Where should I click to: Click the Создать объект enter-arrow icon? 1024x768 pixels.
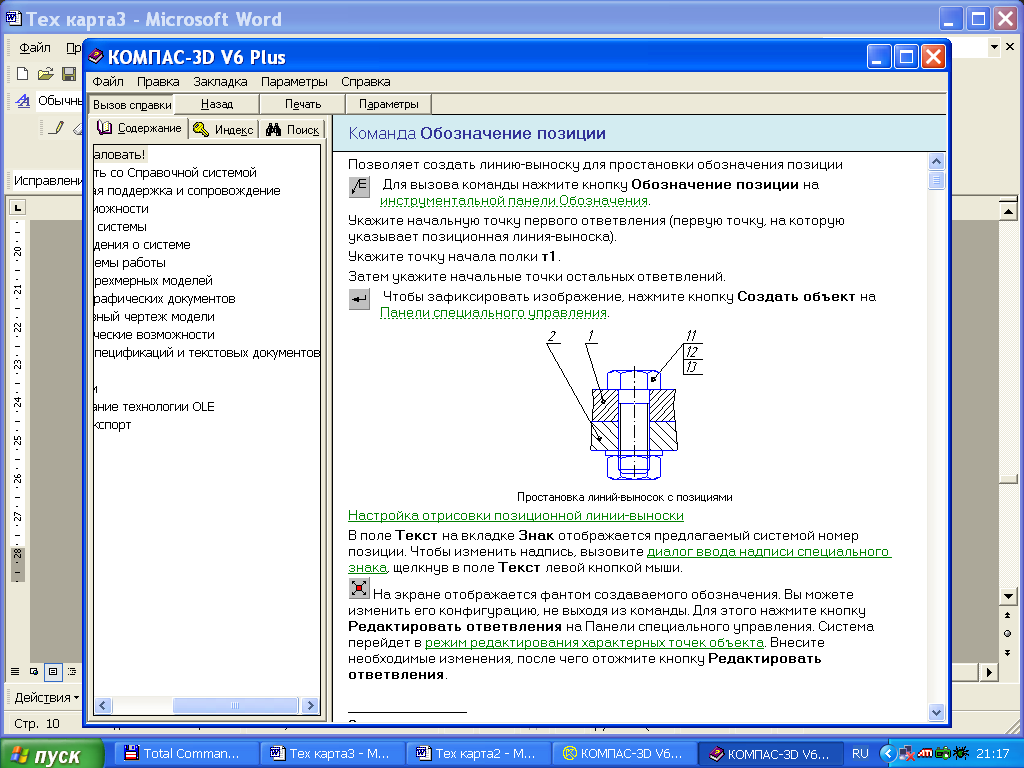coord(359,300)
